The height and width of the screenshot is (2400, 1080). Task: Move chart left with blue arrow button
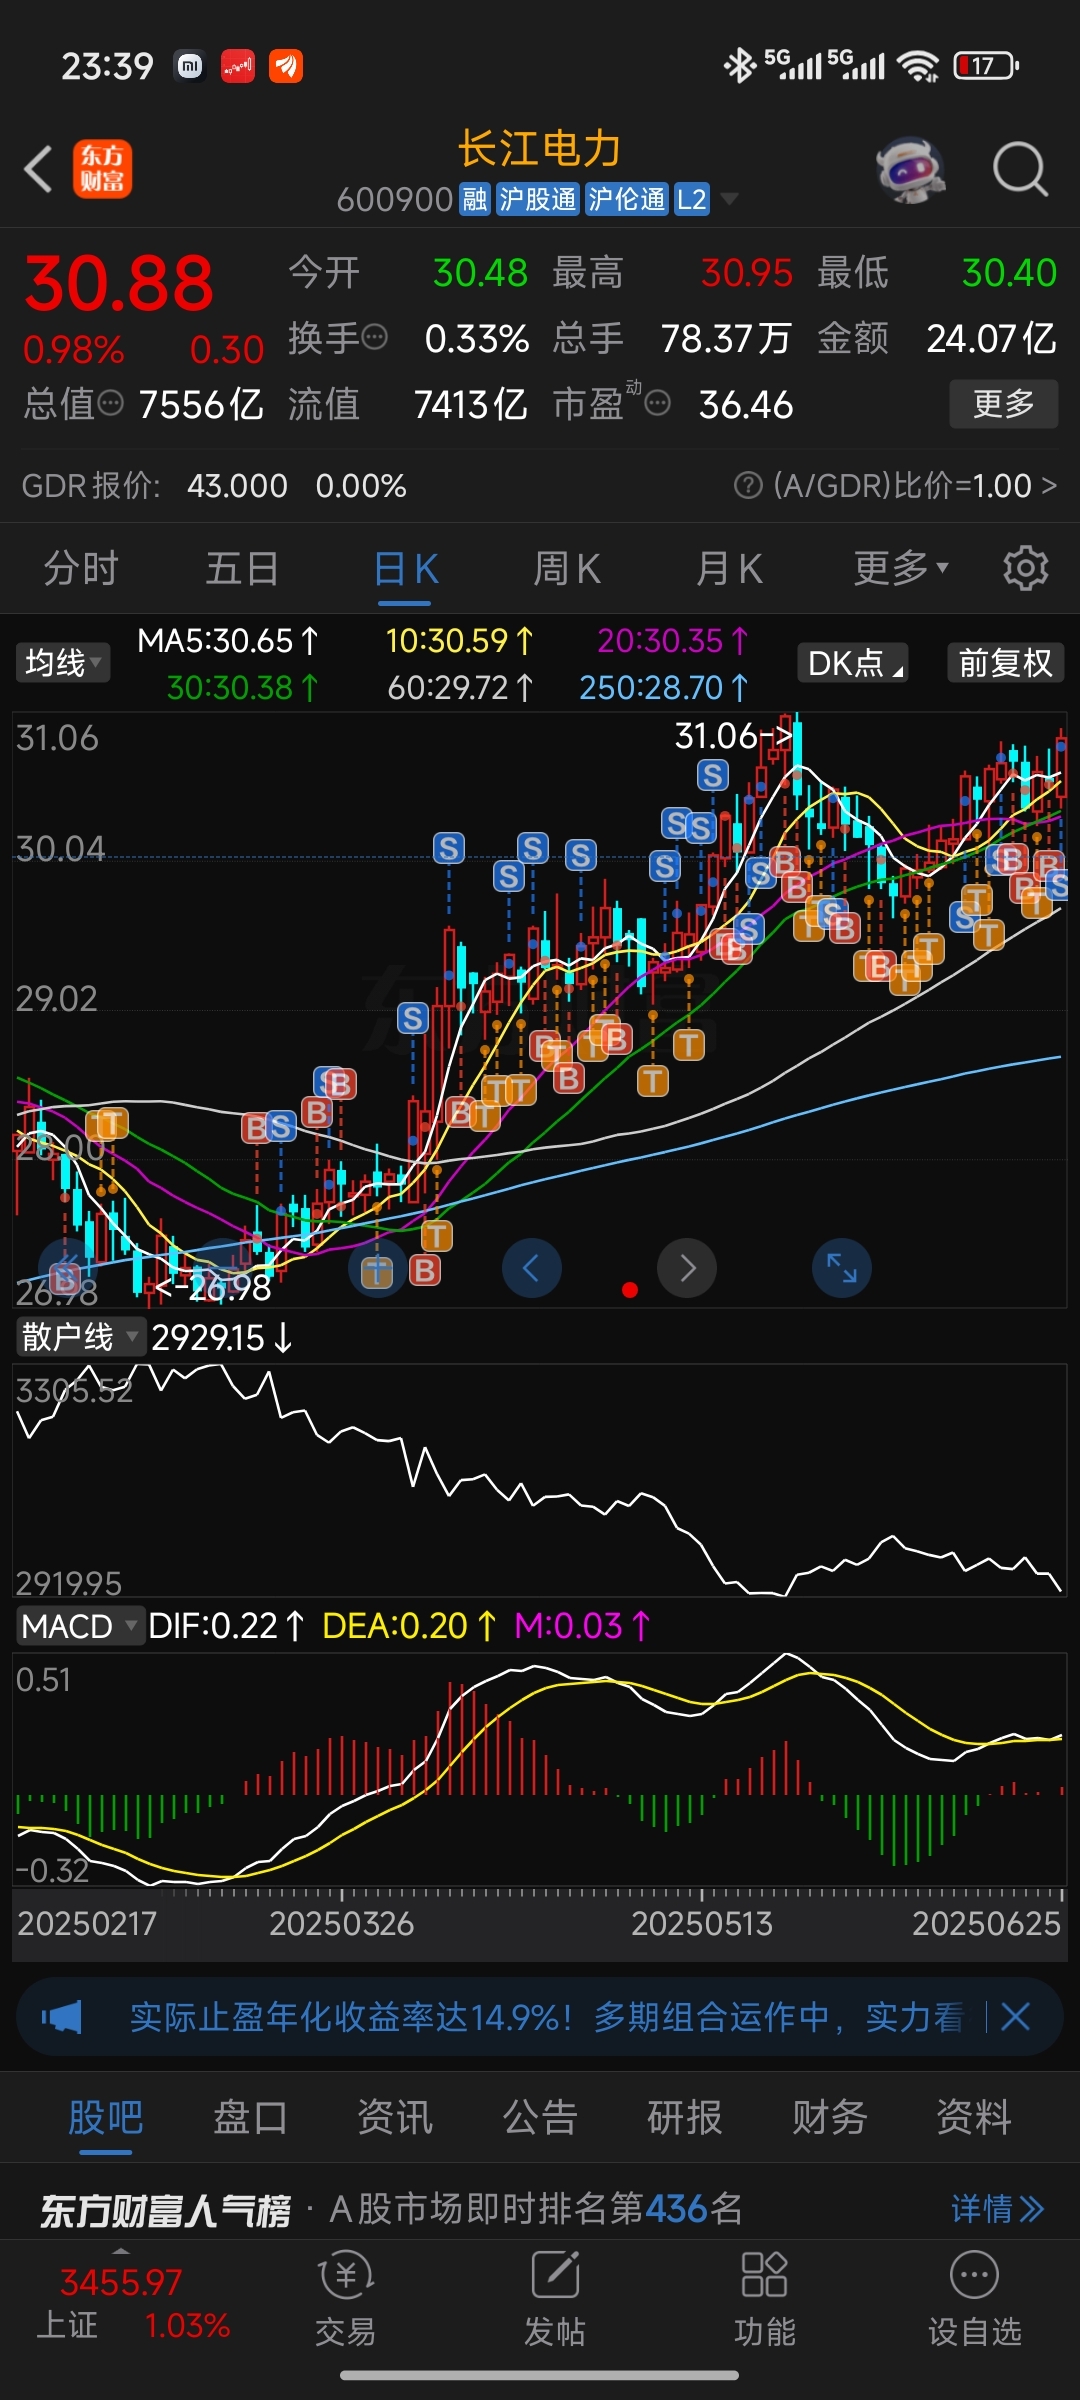click(531, 1268)
